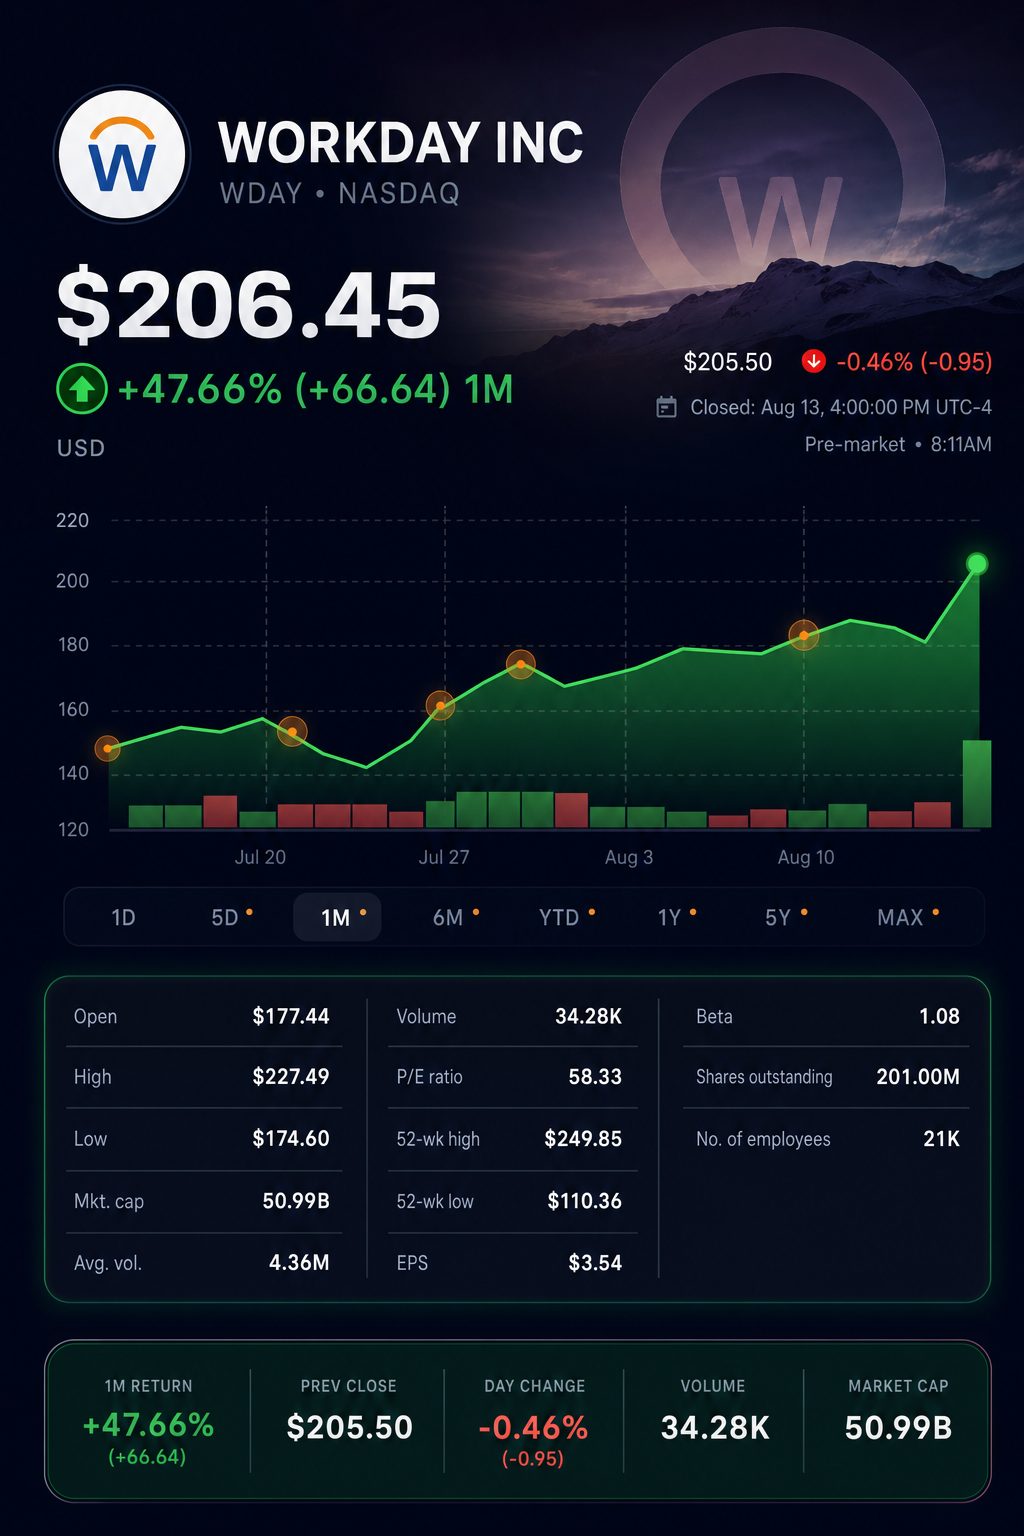Select the 1Y range tab

tap(676, 917)
